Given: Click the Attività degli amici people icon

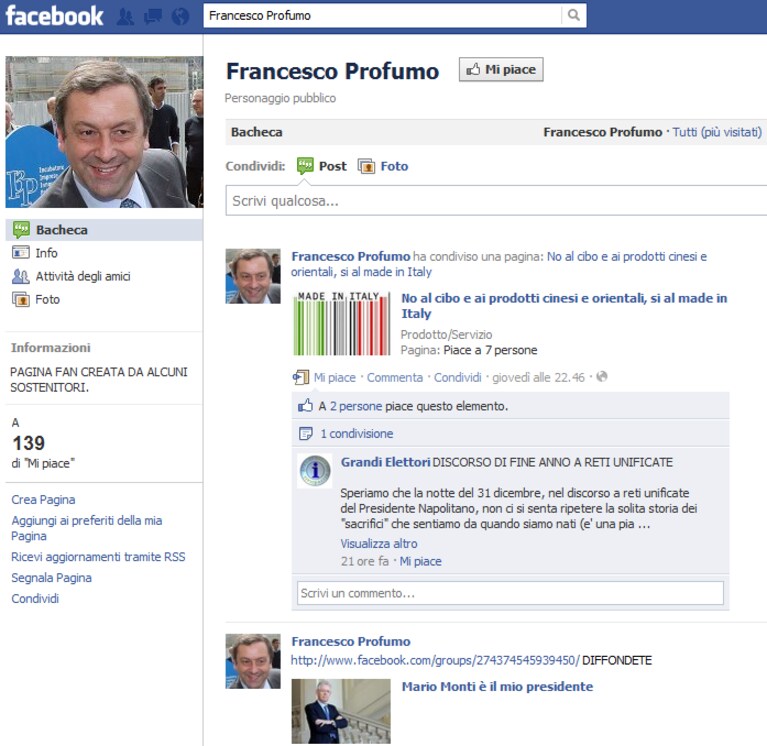Looking at the screenshot, I should (x=21, y=276).
